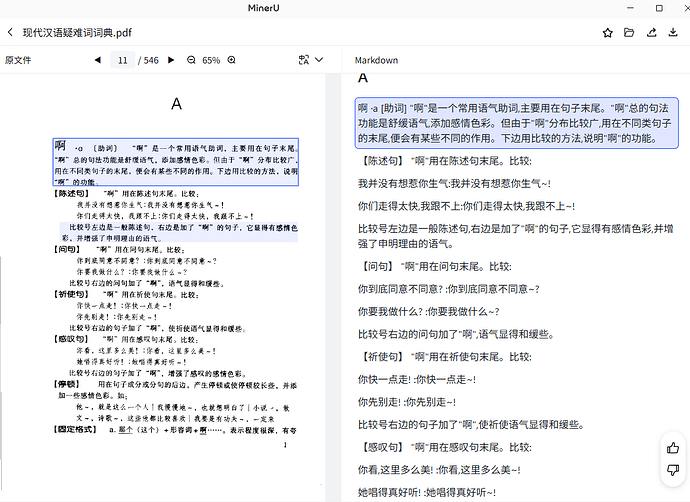Click the translate icon in toolbar

[x=305, y=60]
